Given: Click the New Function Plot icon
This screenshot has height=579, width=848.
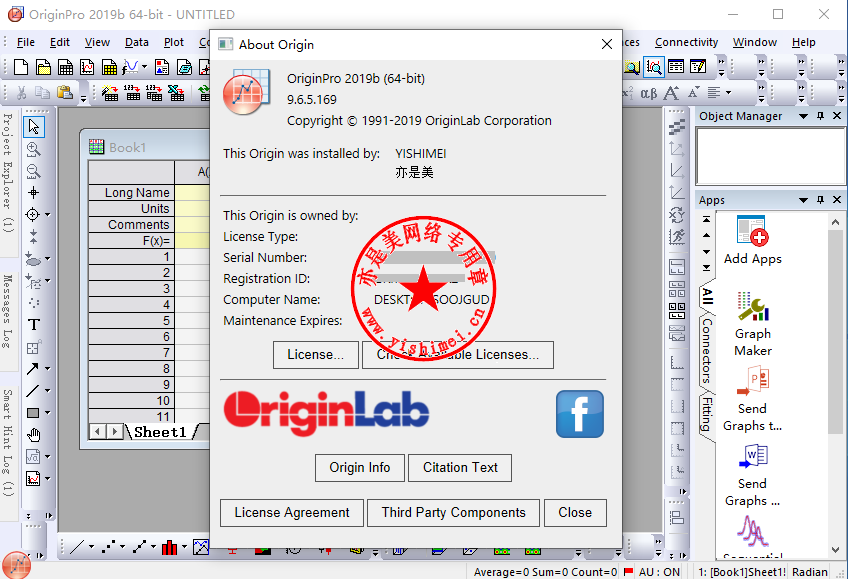Looking at the screenshot, I should pyautogui.click(x=130, y=67).
